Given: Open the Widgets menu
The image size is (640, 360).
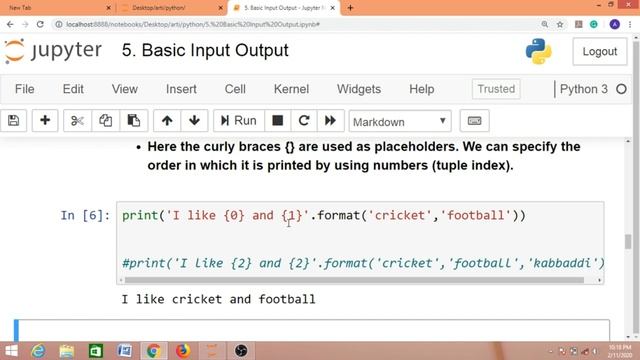Looking at the screenshot, I should pyautogui.click(x=359, y=89).
